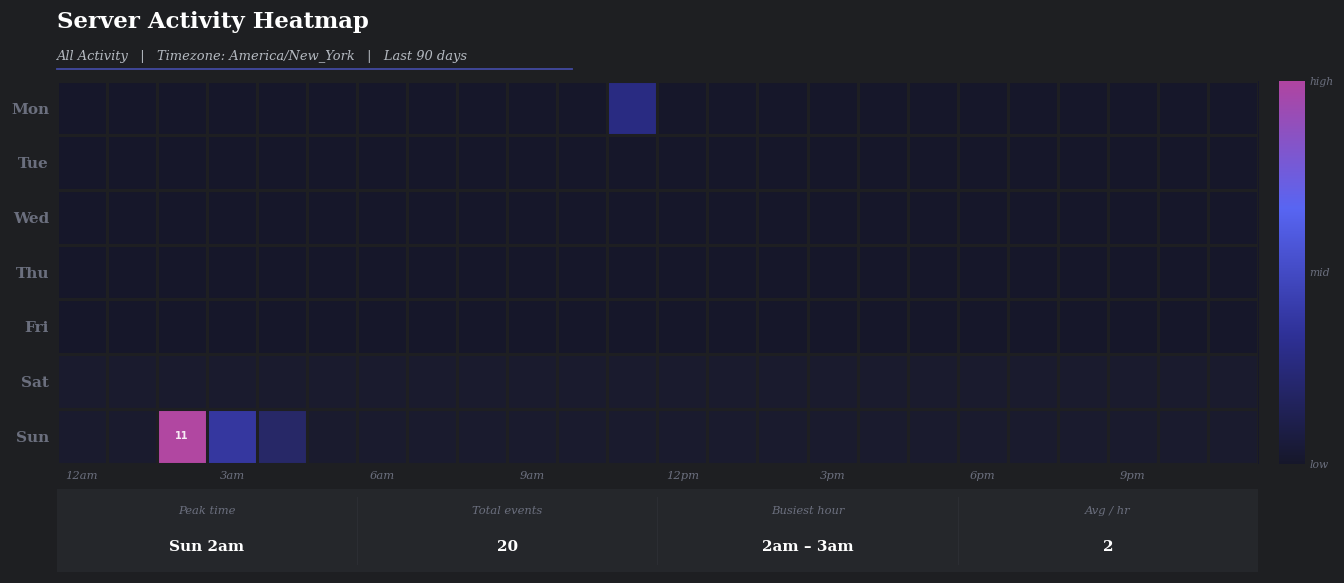The width and height of the screenshot is (1344, 583).
Task: Select the Sun row label
Action: [x=32, y=436]
